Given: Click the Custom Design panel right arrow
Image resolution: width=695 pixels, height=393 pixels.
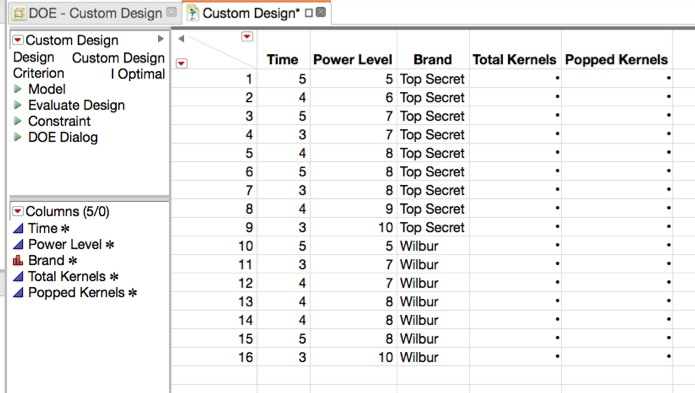Looking at the screenshot, I should tap(160, 39).
